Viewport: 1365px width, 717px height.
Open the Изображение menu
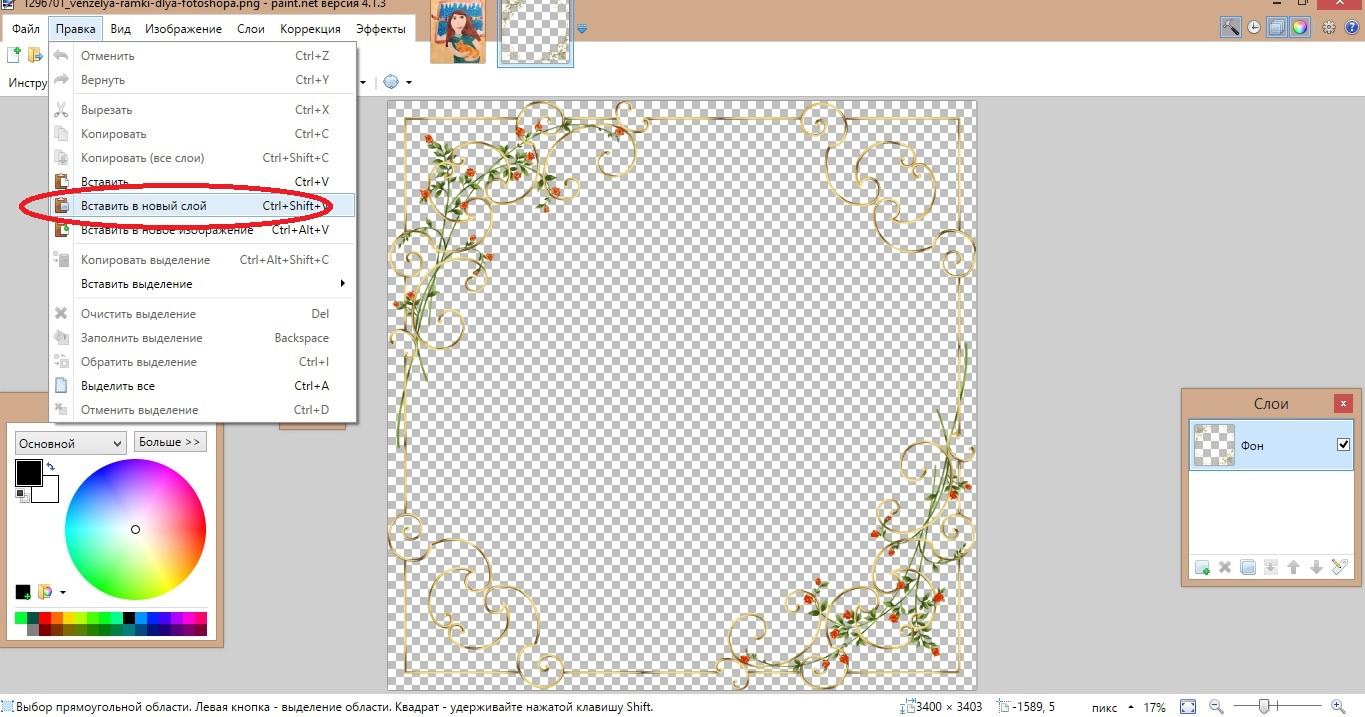(x=183, y=29)
